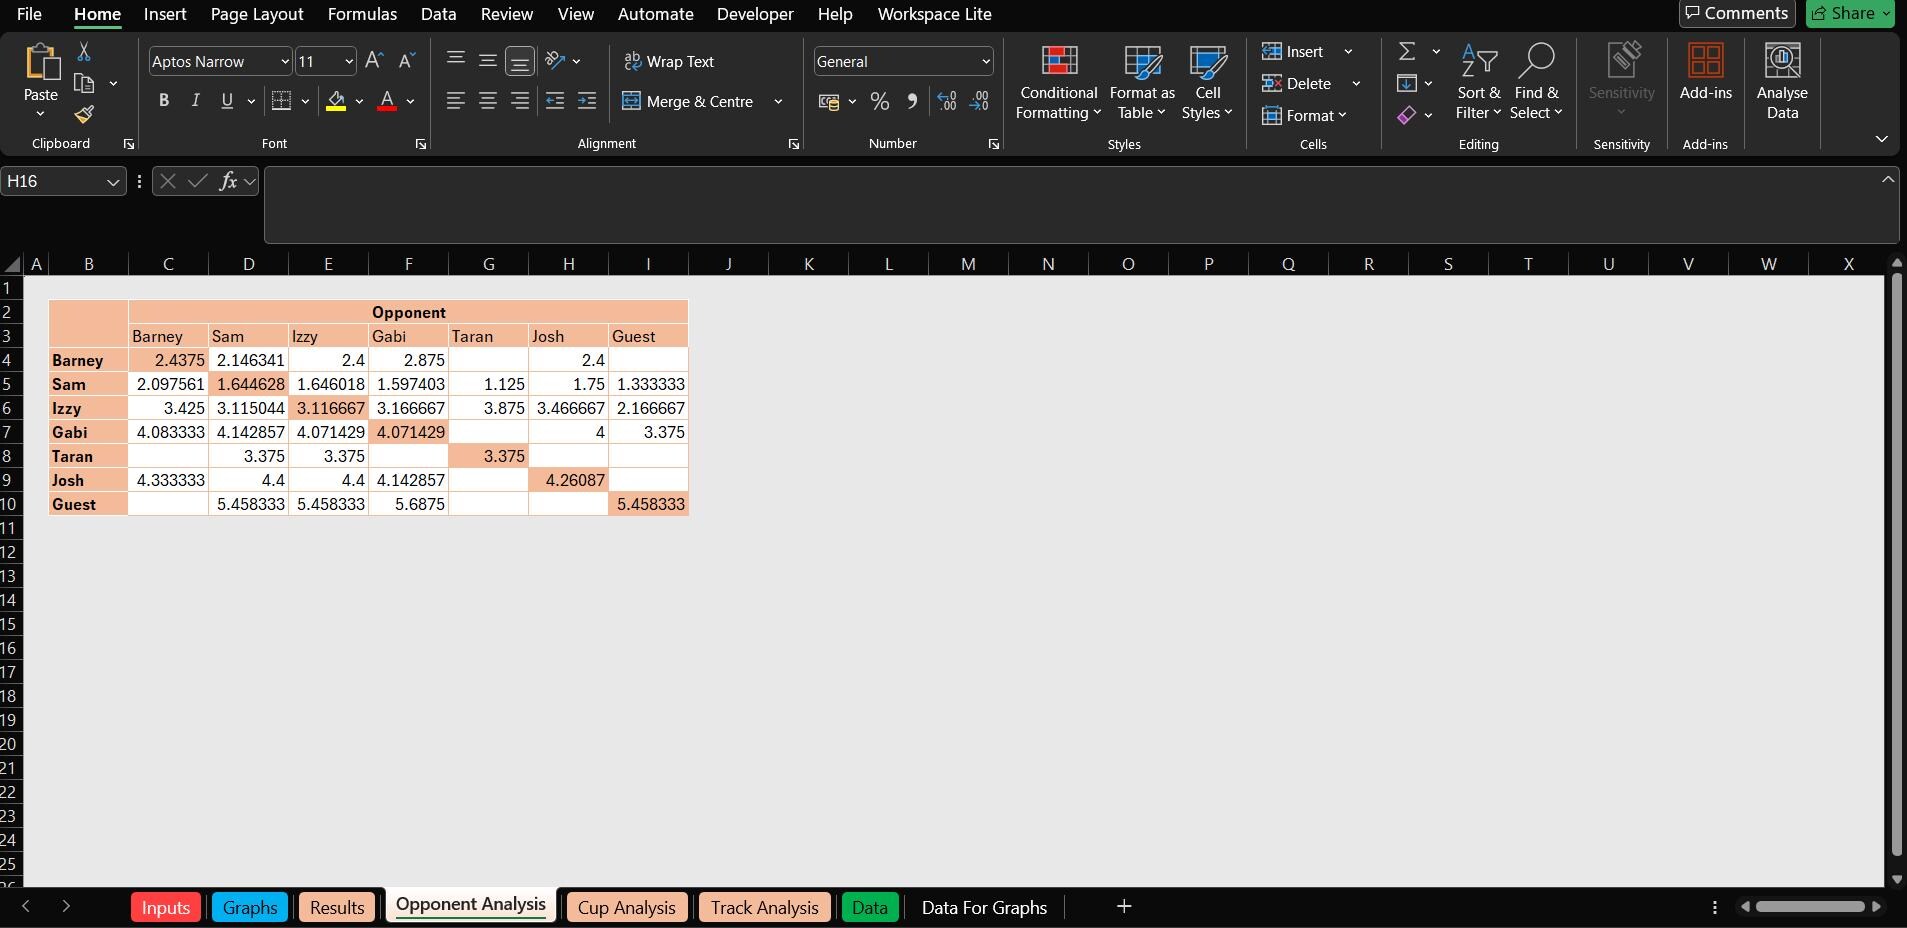Image resolution: width=1907 pixels, height=928 pixels.
Task: Expand the Number Format dropdown
Action: tap(984, 61)
